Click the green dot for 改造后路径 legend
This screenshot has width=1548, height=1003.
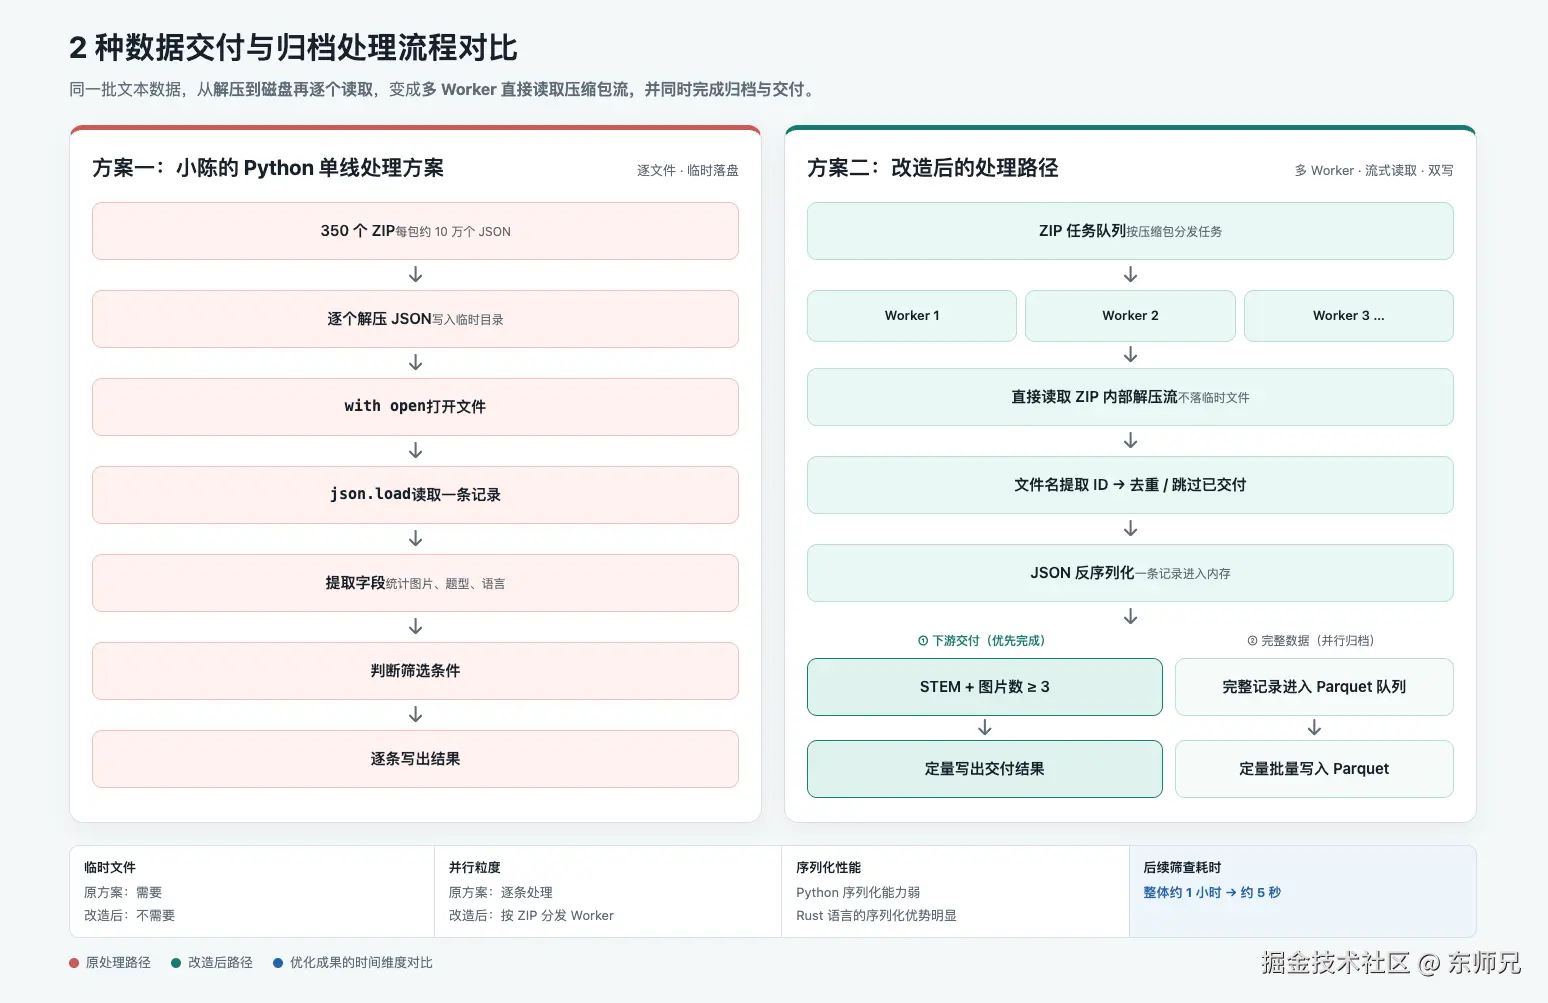pos(176,963)
